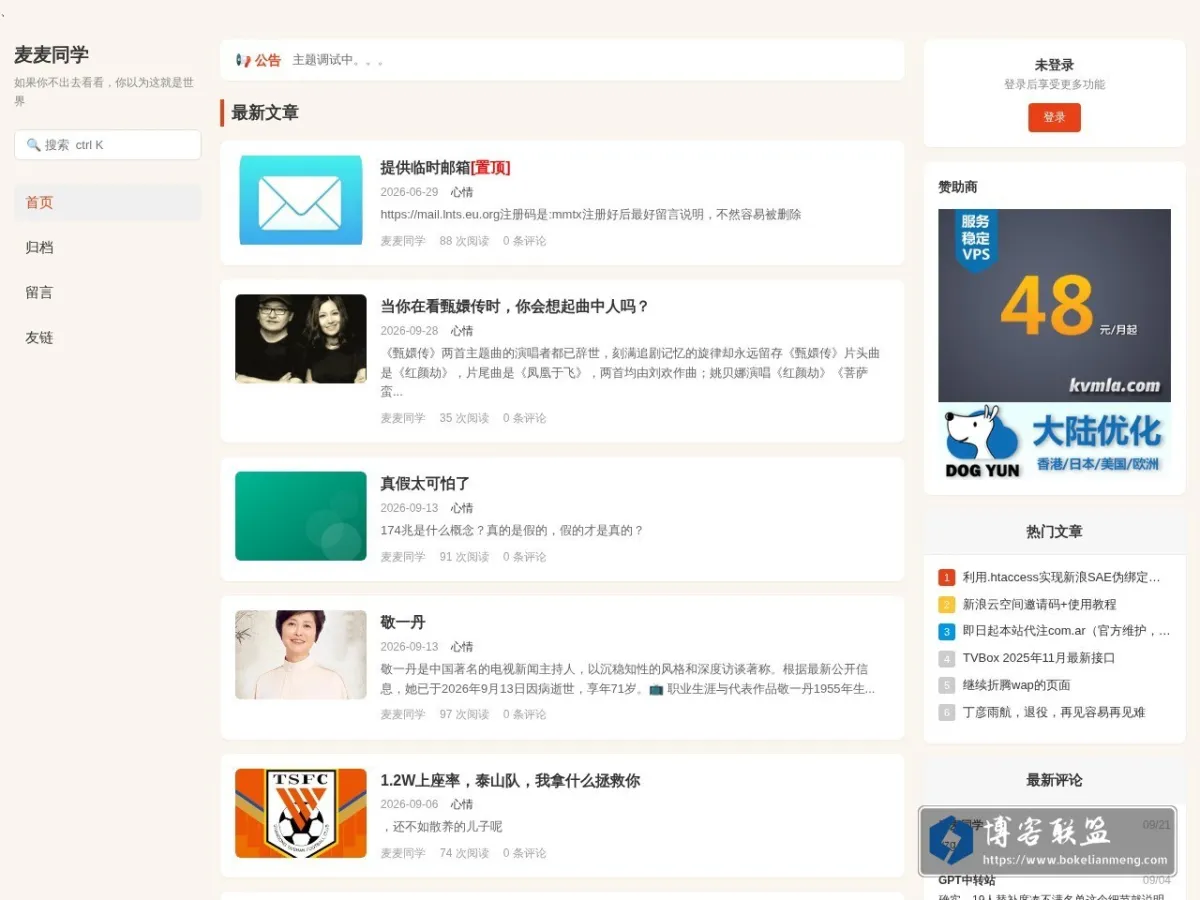
Task: Open 归档 in the sidebar
Action: [108, 247]
